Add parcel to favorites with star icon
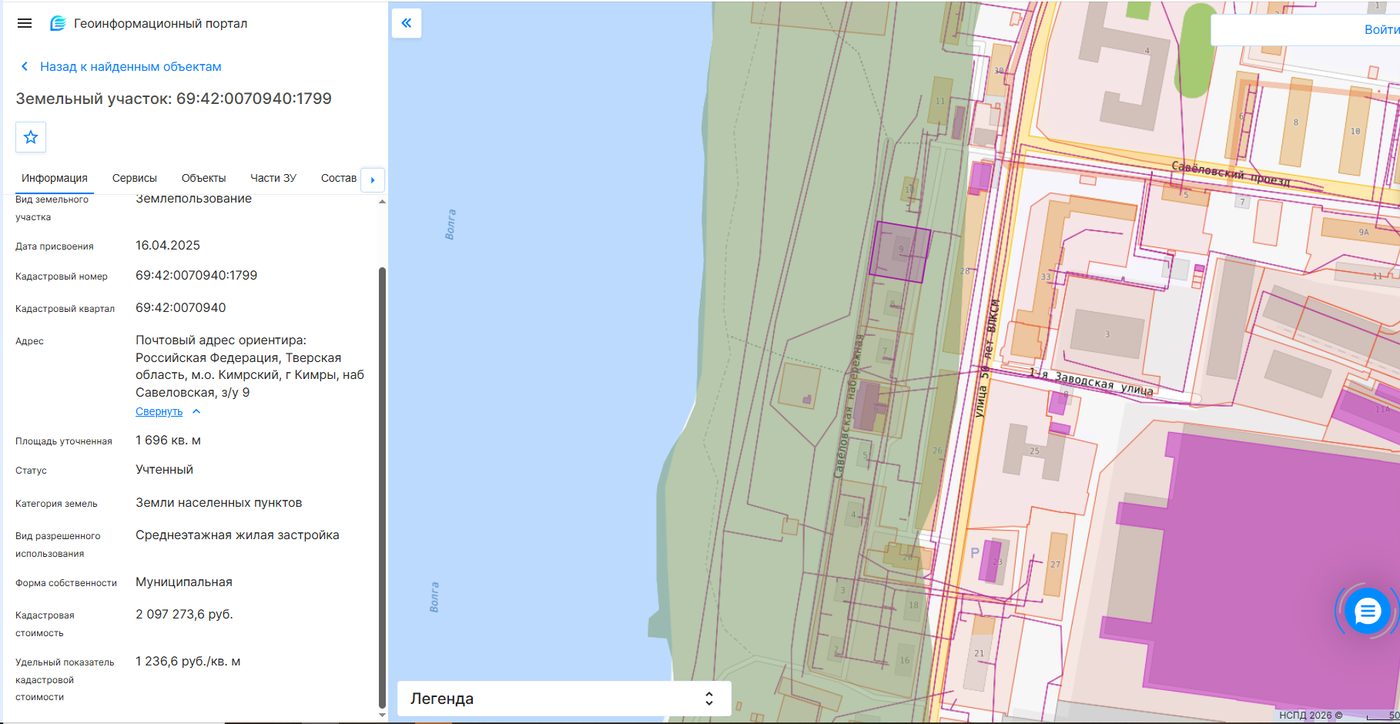 31,137
